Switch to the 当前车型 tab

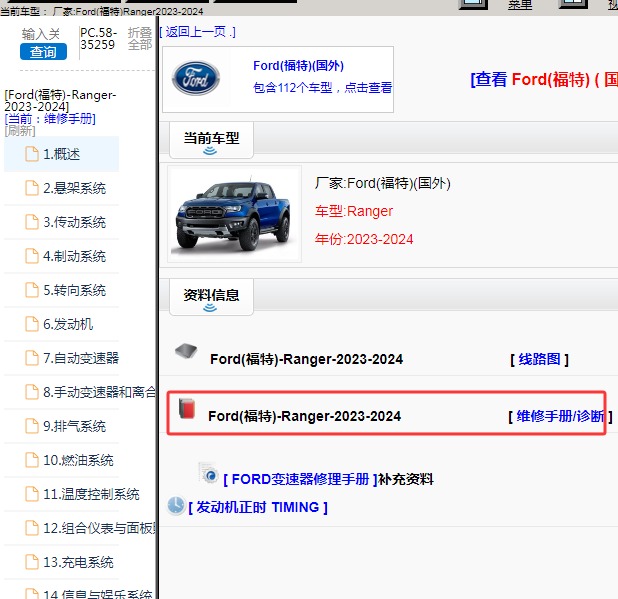click(x=211, y=140)
